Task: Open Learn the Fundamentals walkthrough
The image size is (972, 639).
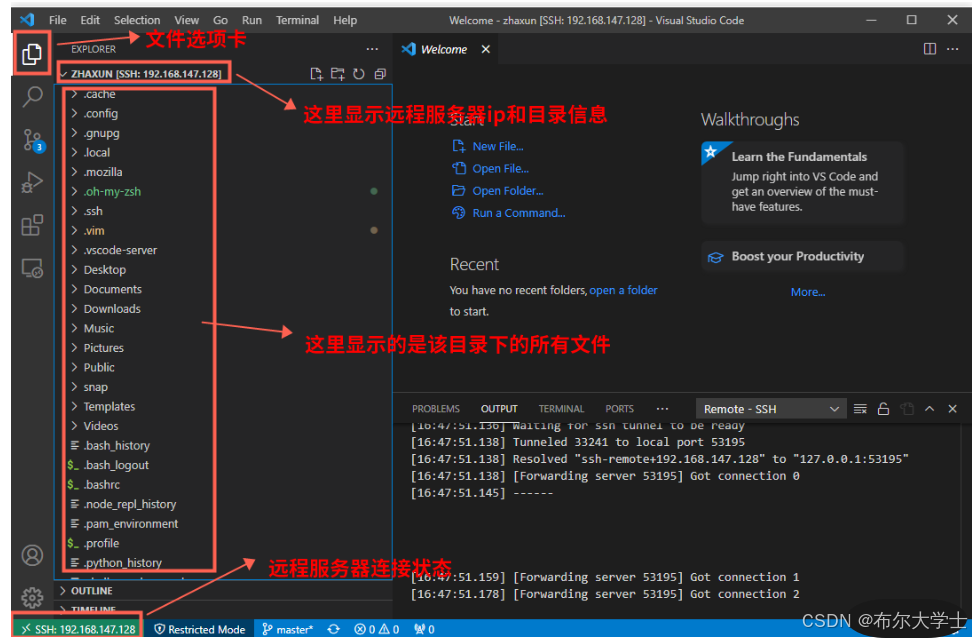Action: click(803, 182)
